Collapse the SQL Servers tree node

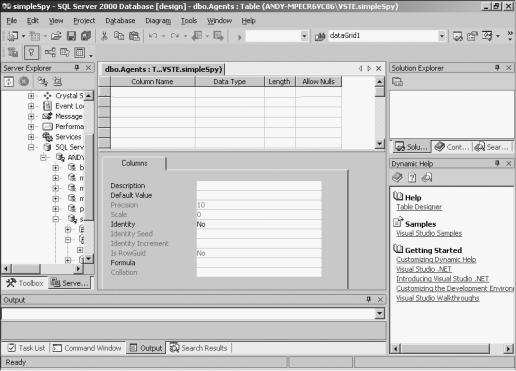[31, 147]
